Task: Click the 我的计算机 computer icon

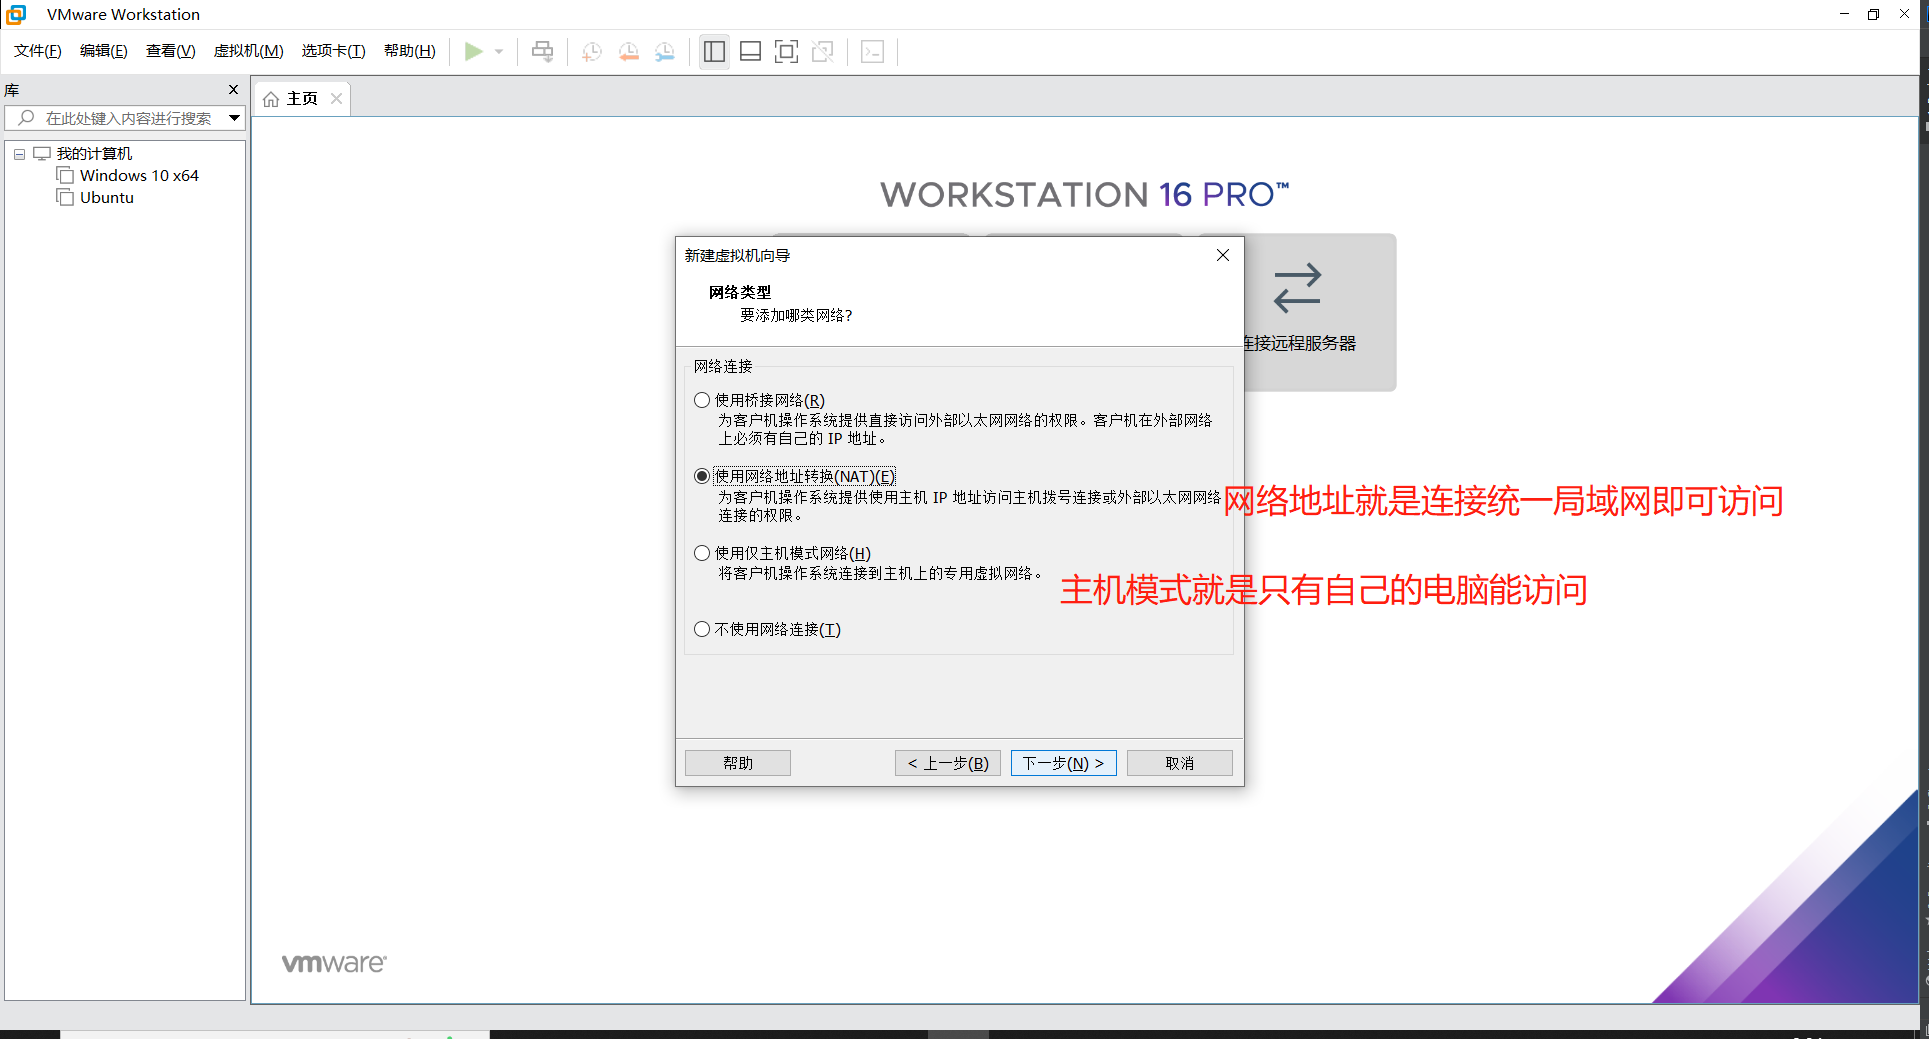Action: (x=42, y=153)
